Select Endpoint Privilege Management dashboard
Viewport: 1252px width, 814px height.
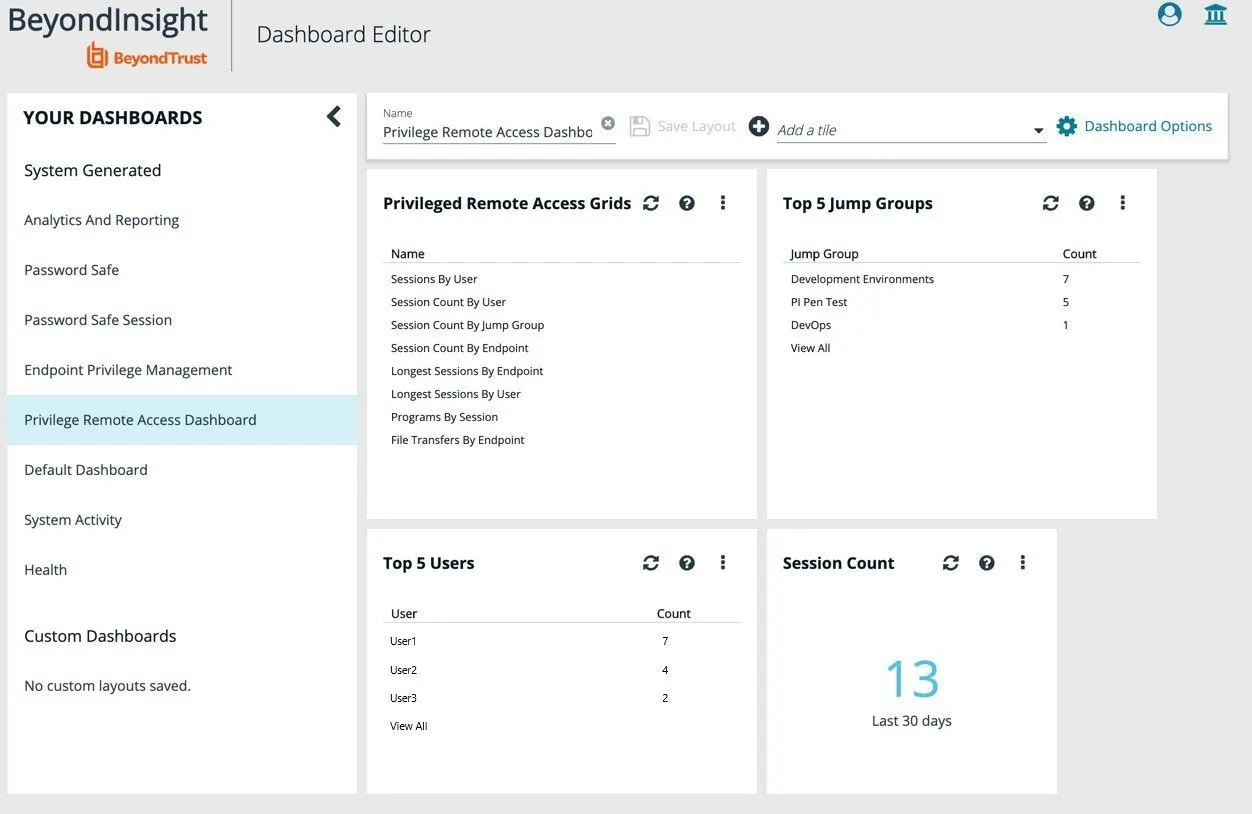coord(182,370)
